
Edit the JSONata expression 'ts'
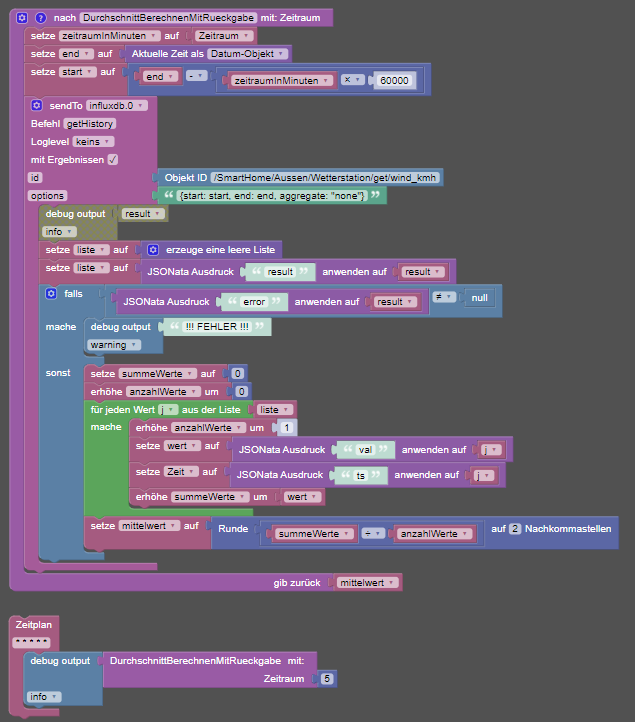361,475
